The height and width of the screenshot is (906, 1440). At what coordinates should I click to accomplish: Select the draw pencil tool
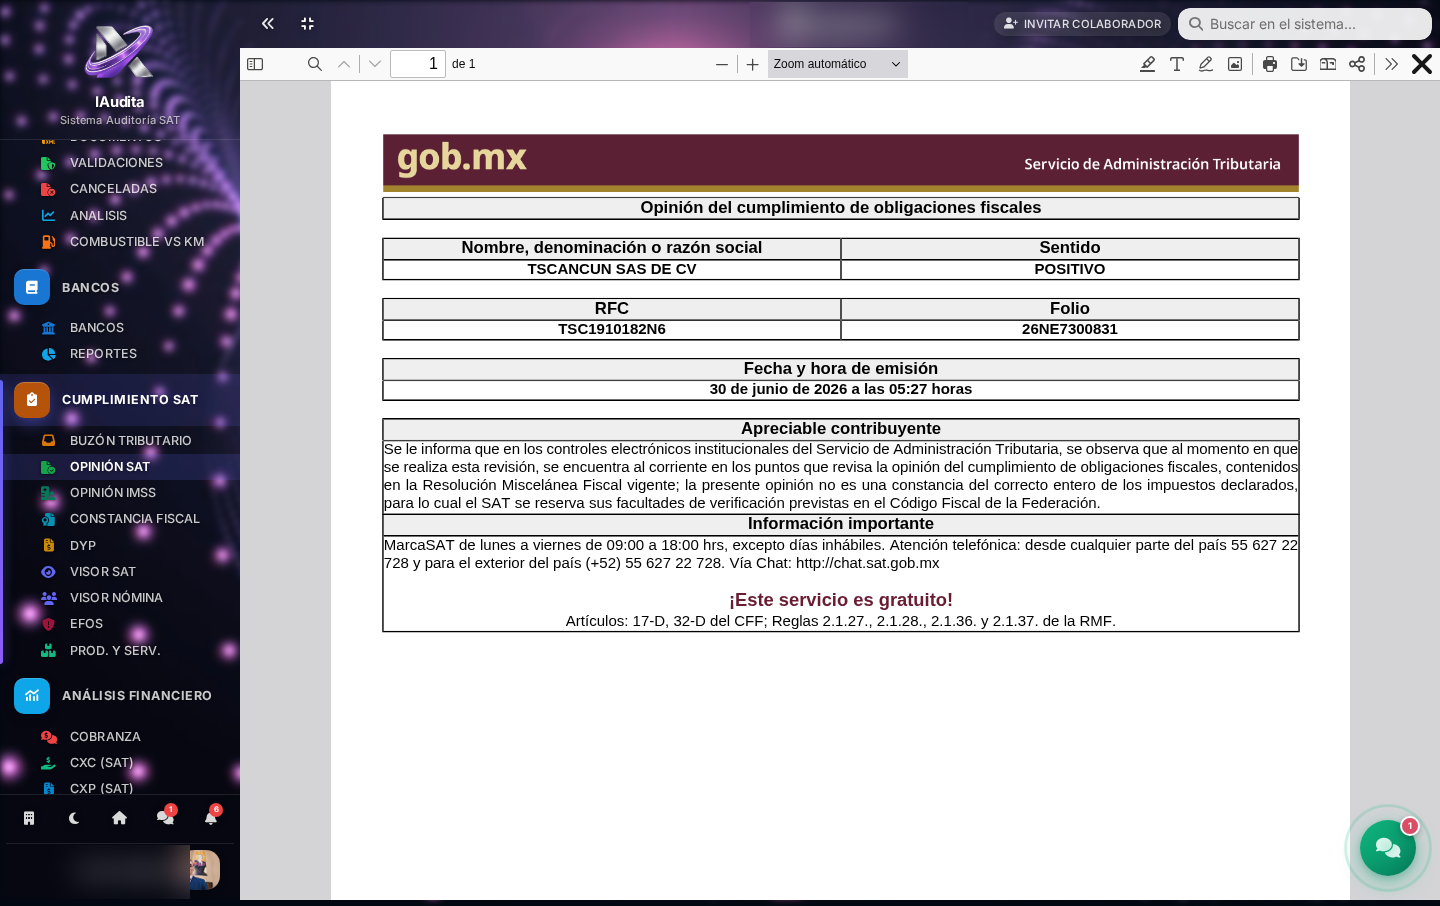pos(1206,64)
